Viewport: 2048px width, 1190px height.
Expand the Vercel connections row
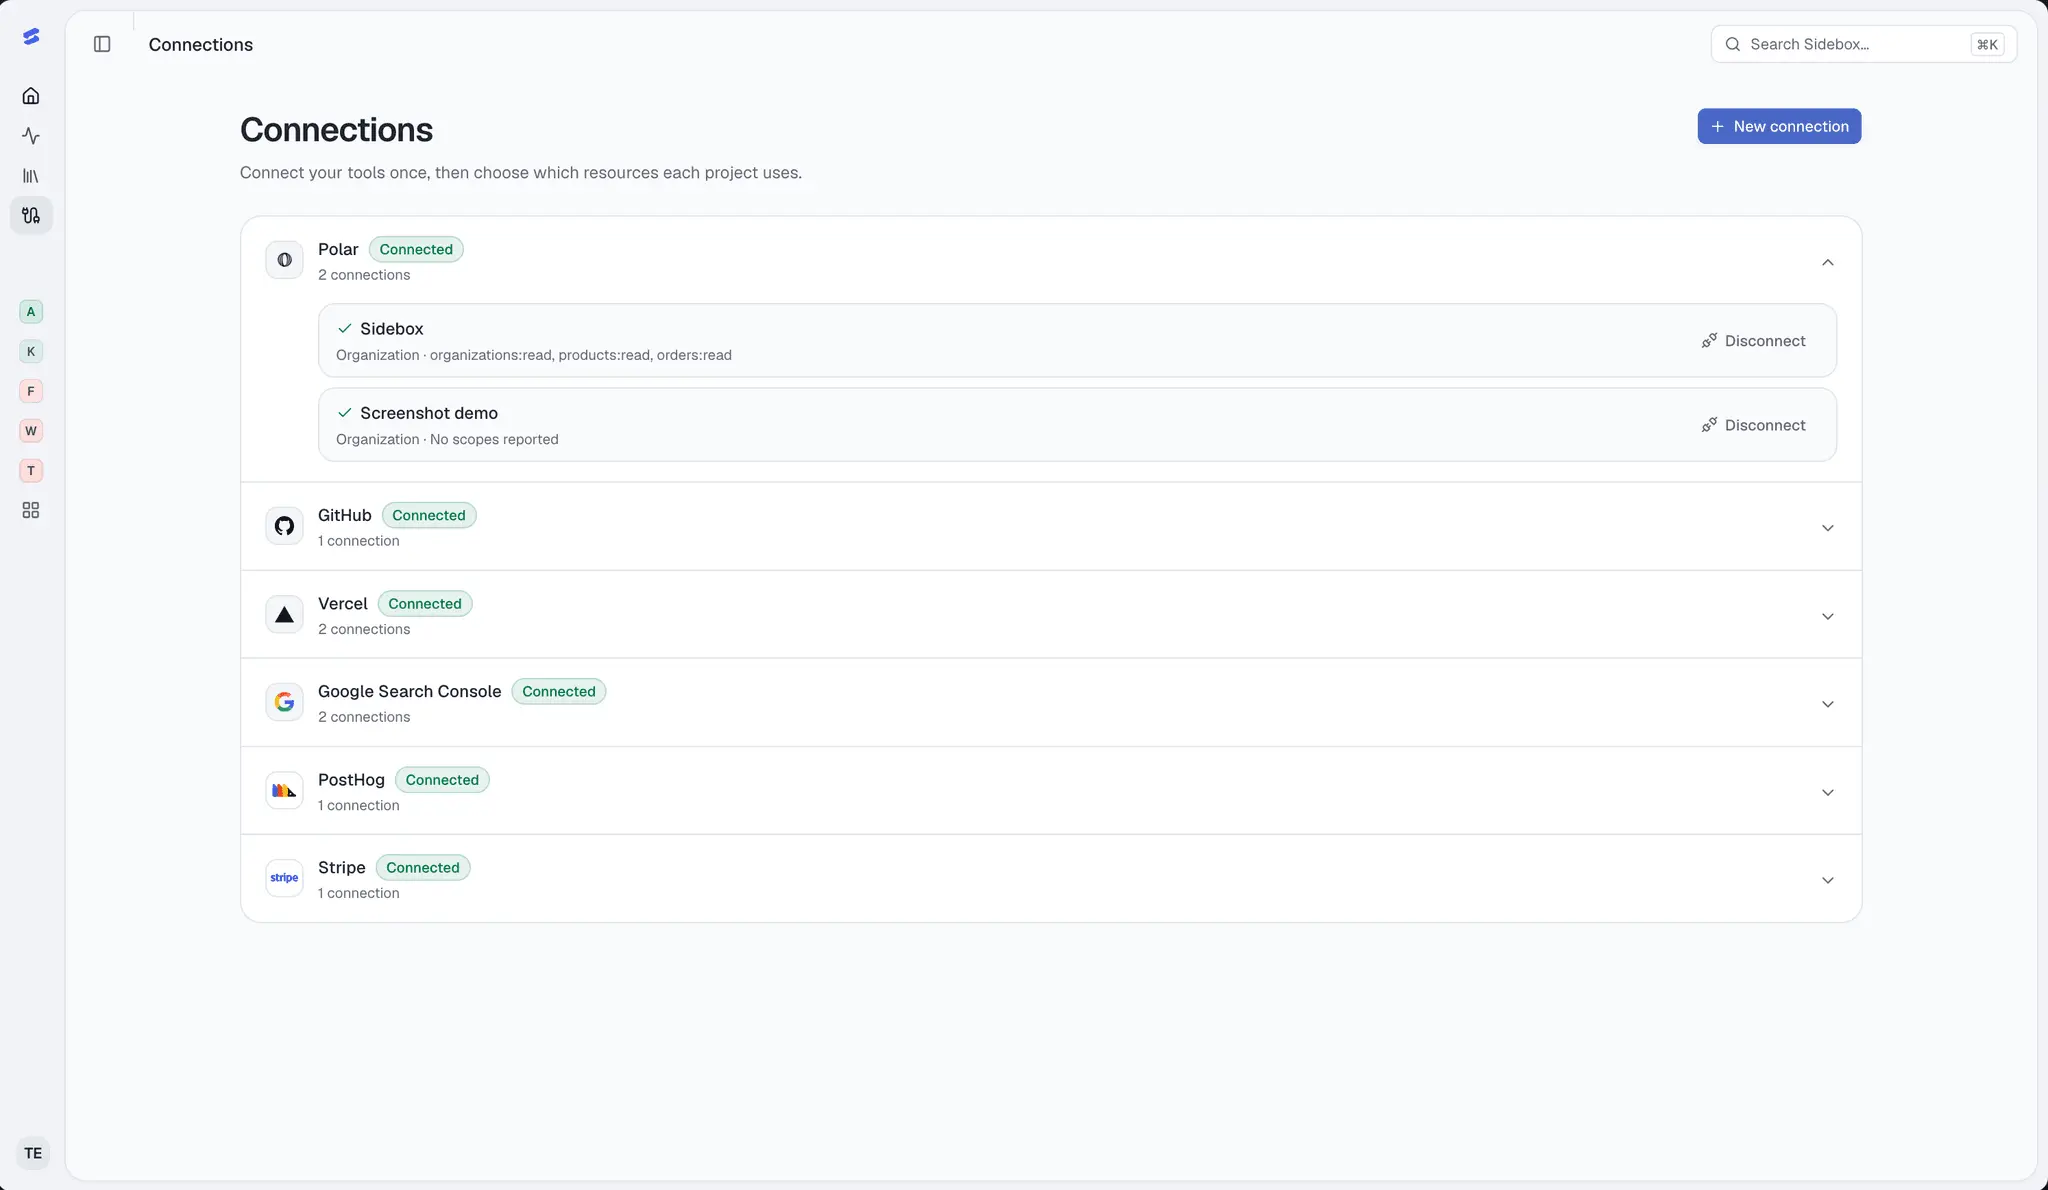[x=1827, y=616]
